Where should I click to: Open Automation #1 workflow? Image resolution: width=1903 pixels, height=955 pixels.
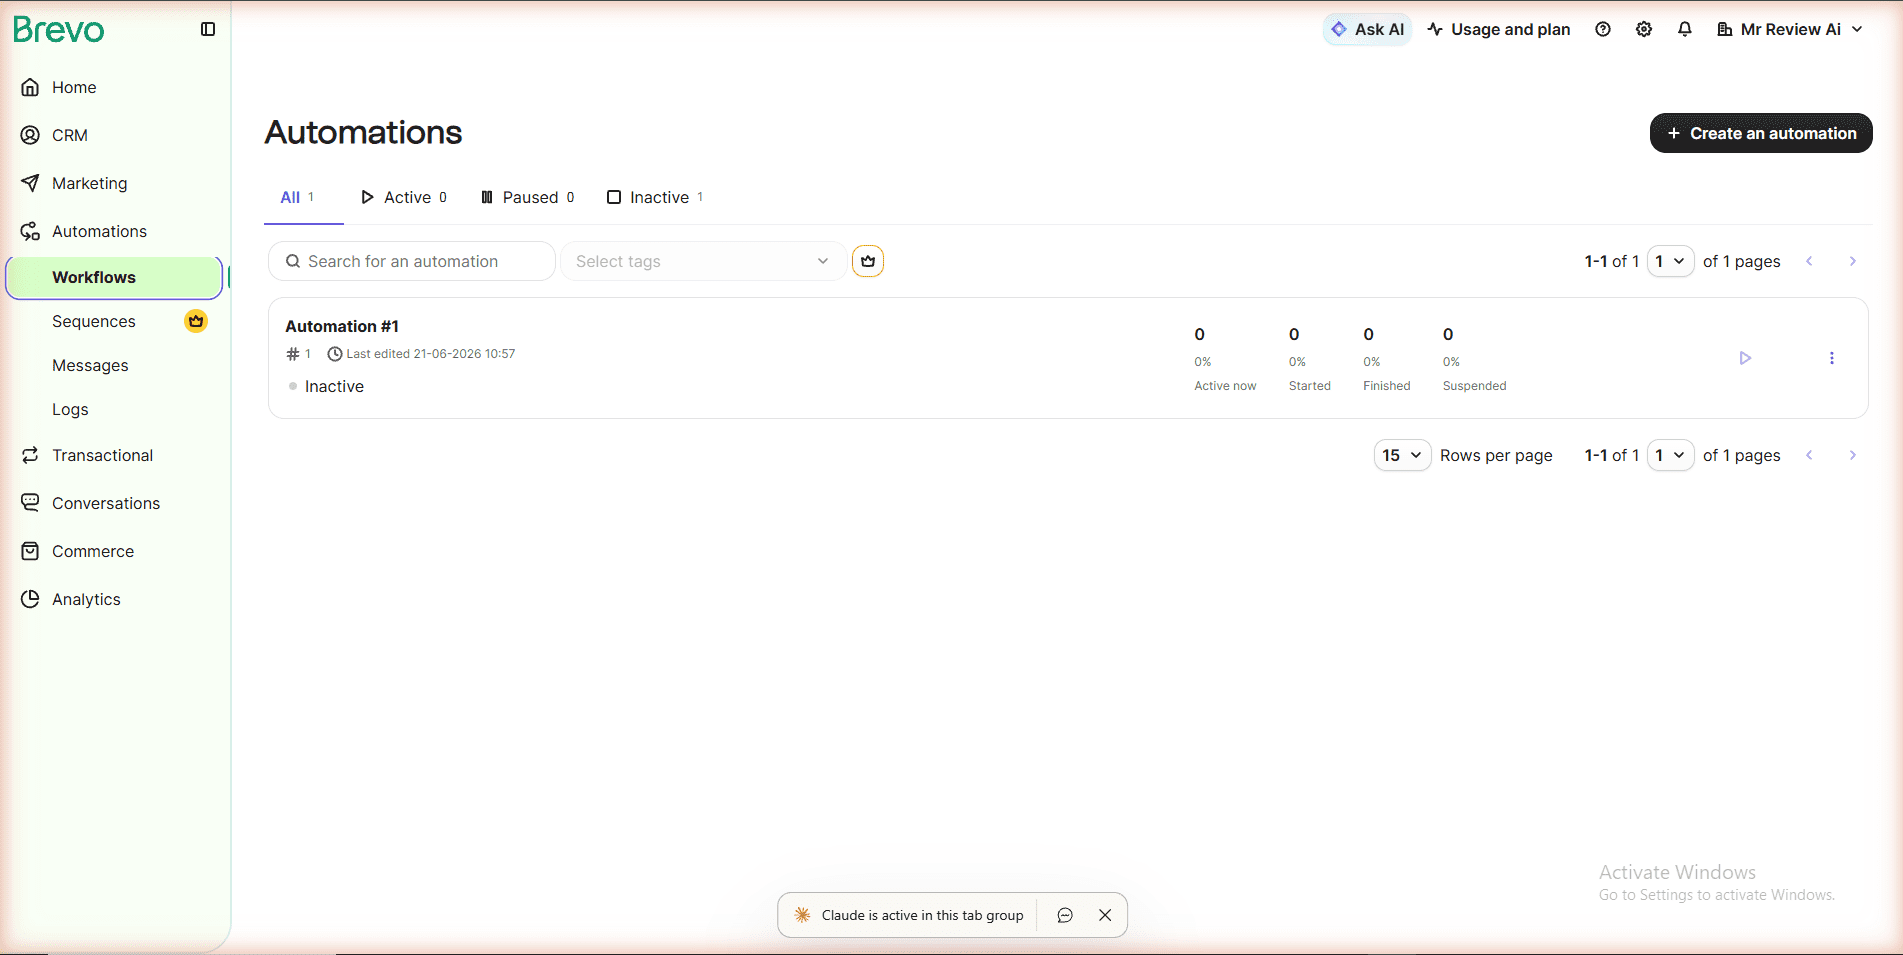(x=342, y=326)
